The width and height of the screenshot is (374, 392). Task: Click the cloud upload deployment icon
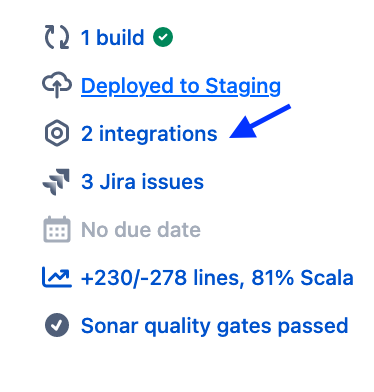[x=57, y=85]
